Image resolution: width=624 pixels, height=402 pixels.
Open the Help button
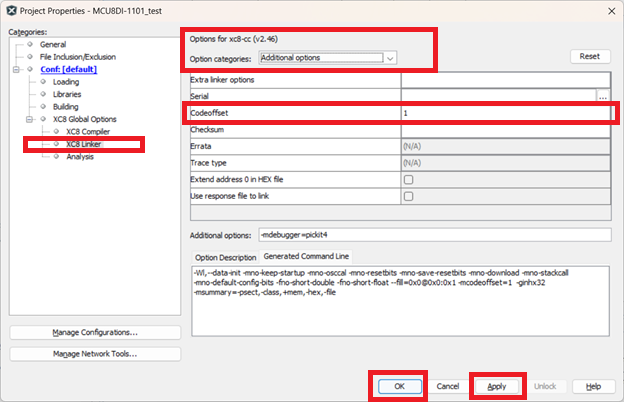pyautogui.click(x=593, y=385)
